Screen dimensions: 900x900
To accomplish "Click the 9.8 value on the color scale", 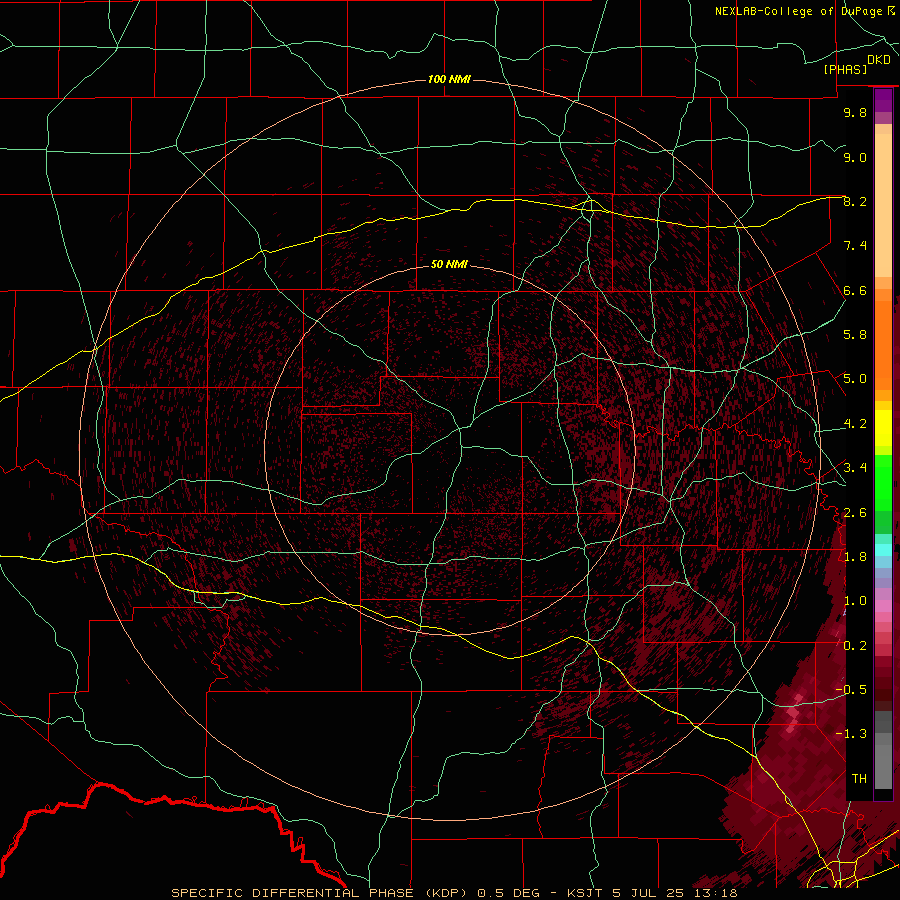I will click(x=855, y=112).
